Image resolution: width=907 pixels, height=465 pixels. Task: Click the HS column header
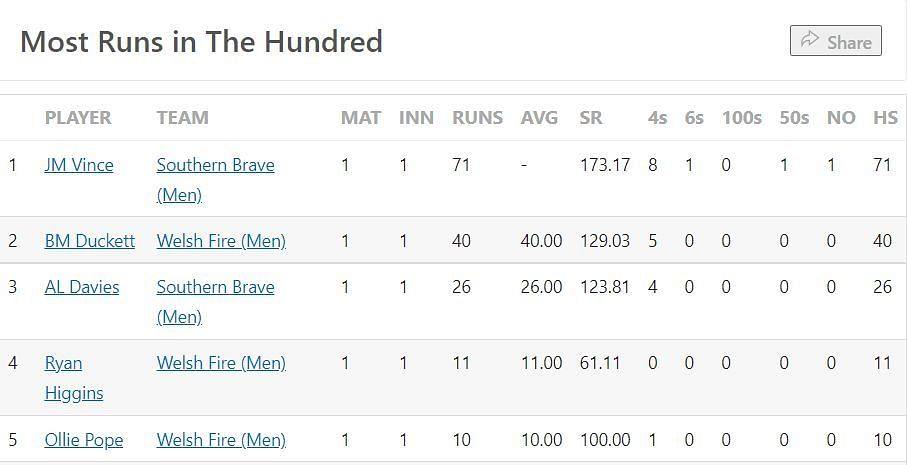coord(885,118)
